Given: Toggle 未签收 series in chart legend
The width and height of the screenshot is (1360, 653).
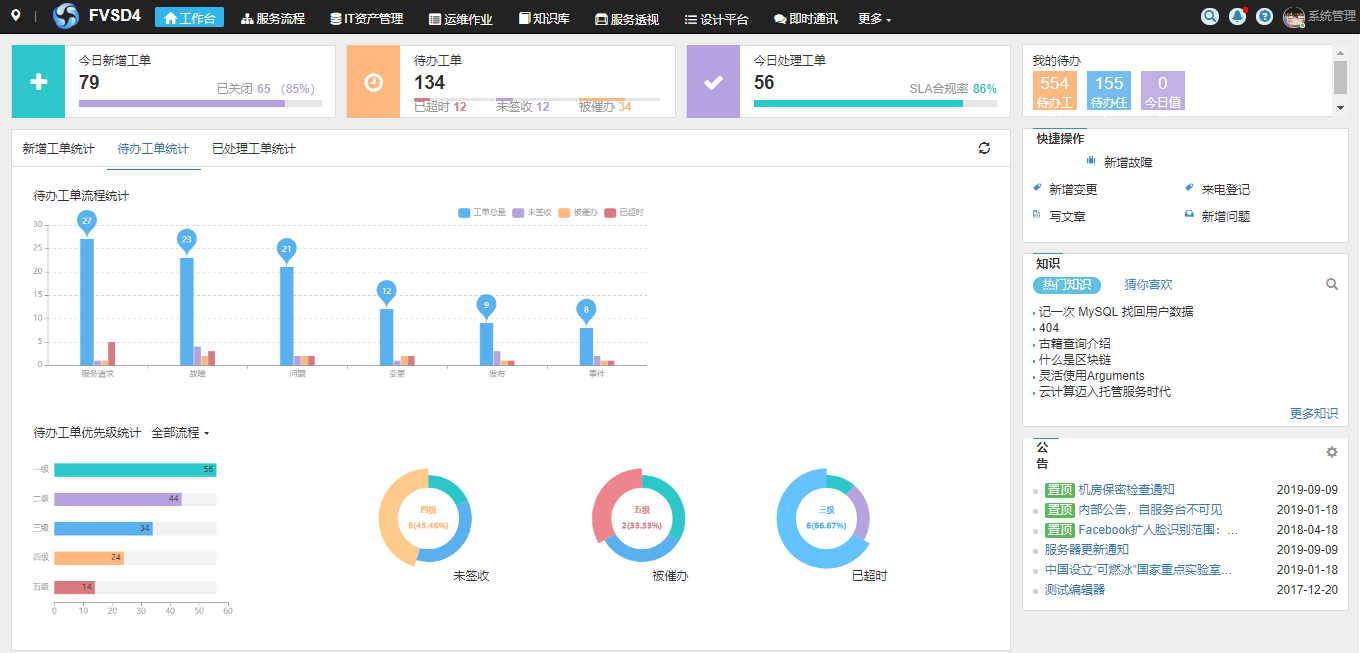Looking at the screenshot, I should (531, 212).
